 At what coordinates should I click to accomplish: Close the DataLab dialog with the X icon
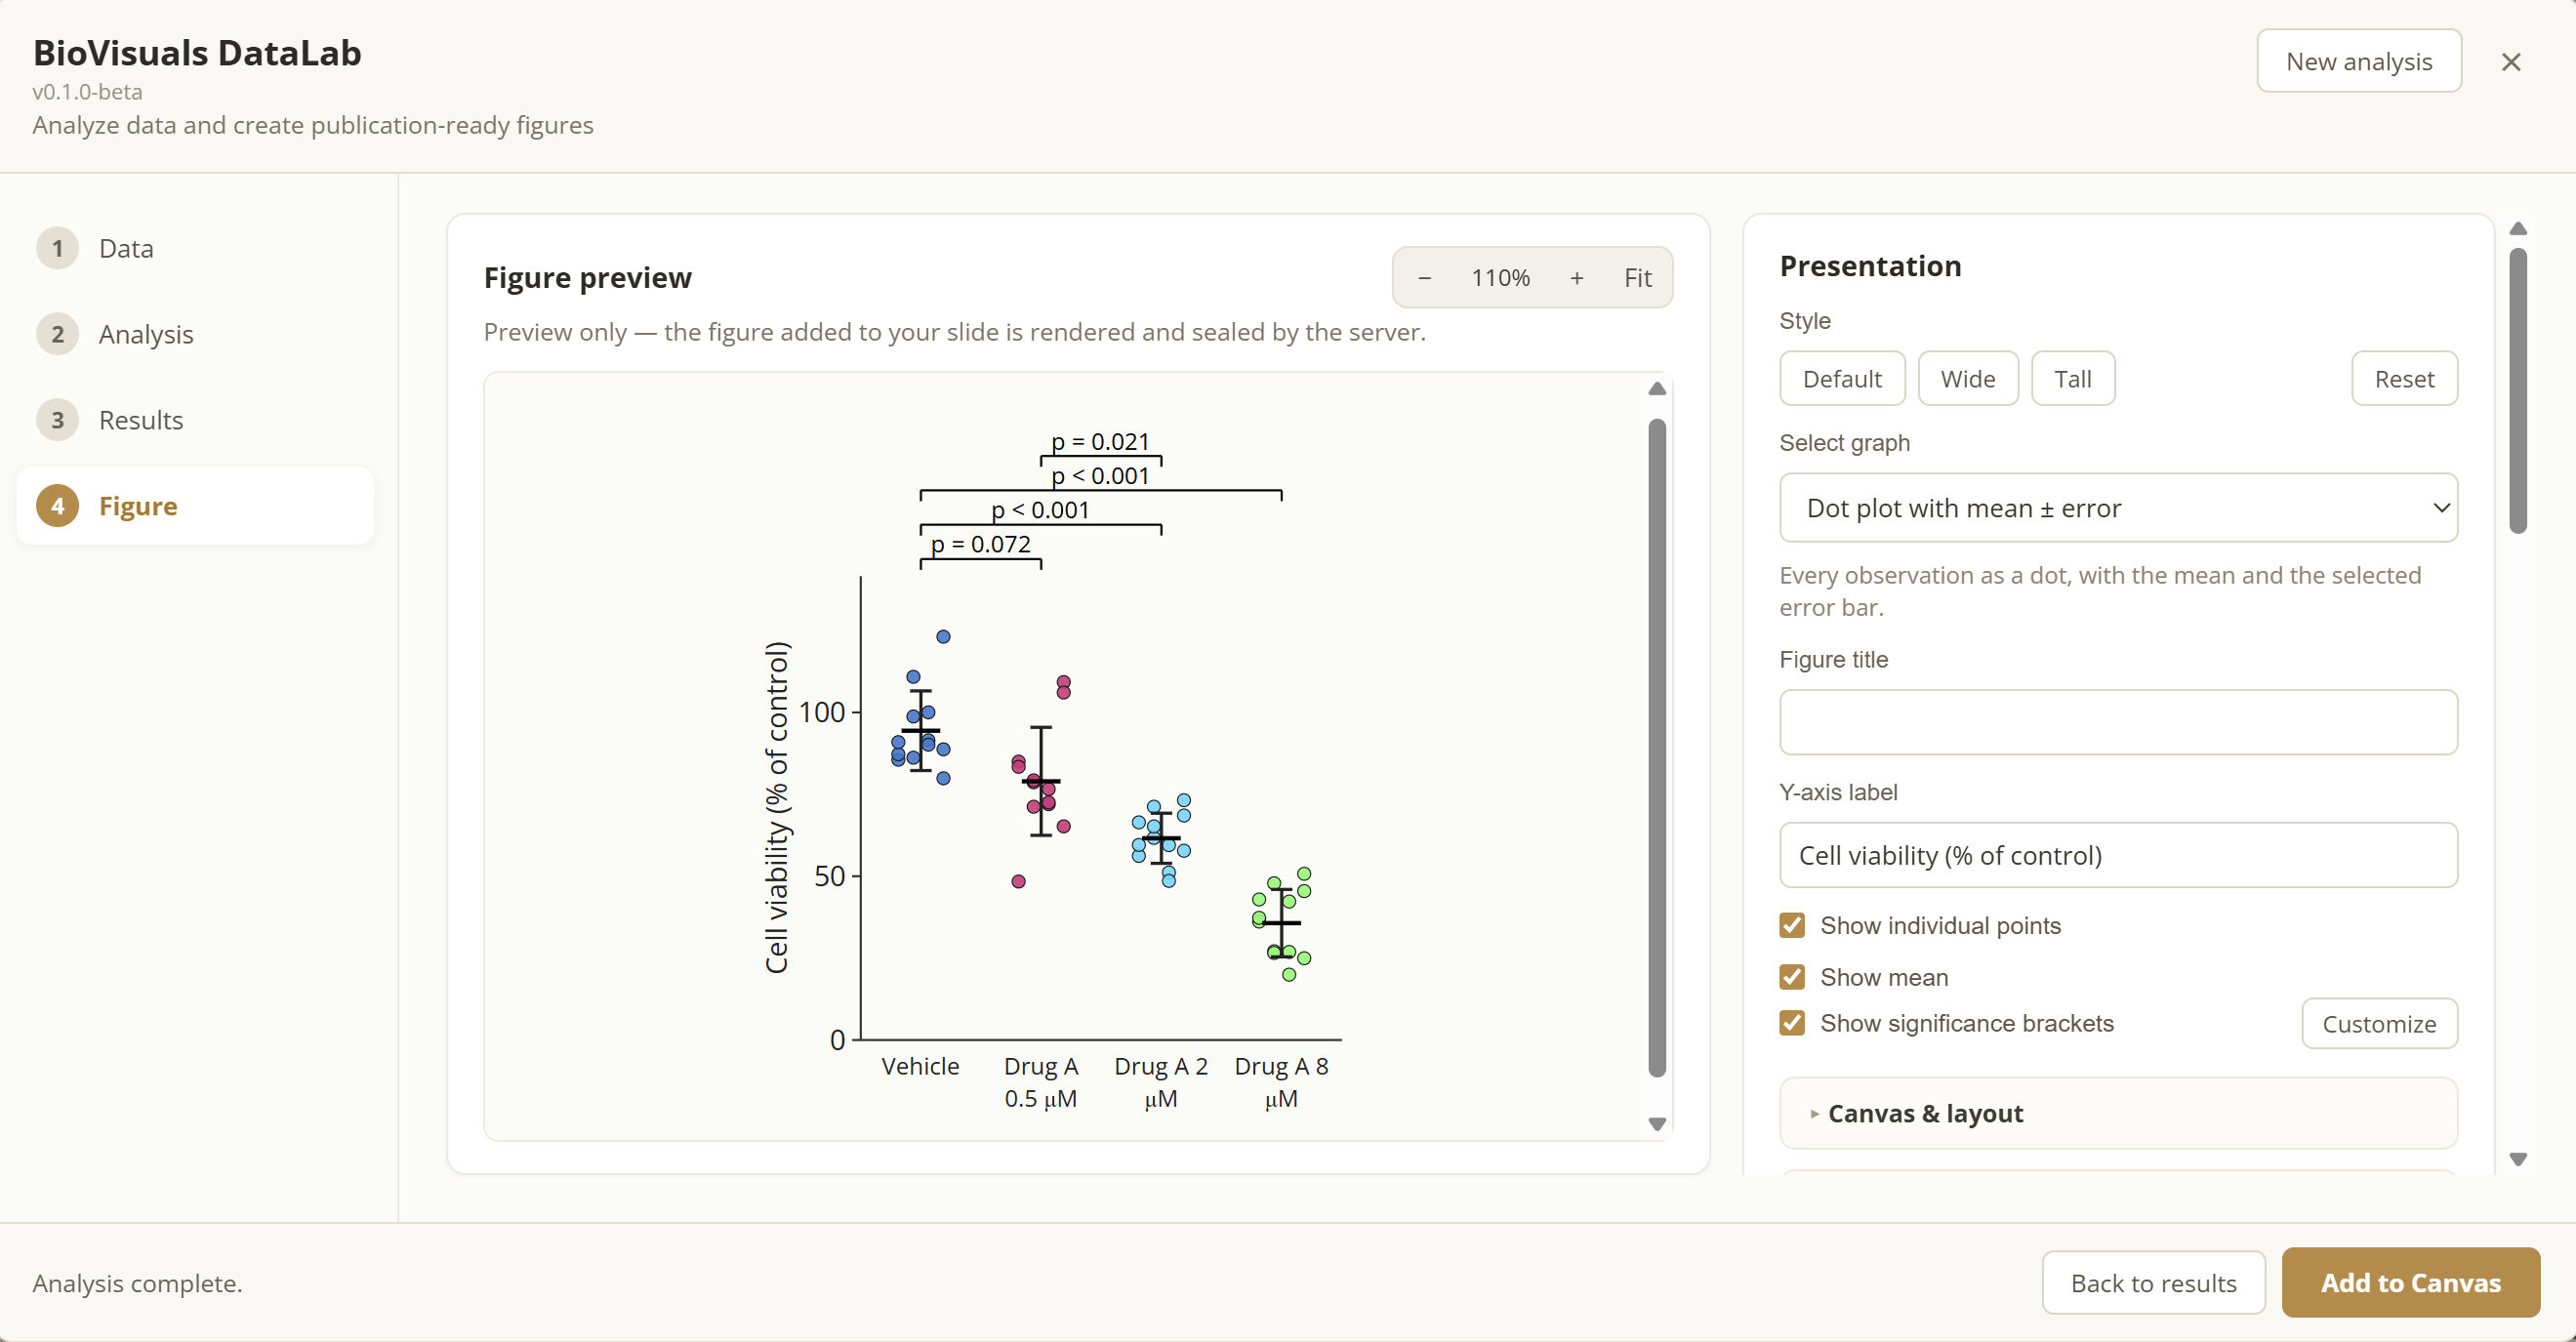[2510, 62]
